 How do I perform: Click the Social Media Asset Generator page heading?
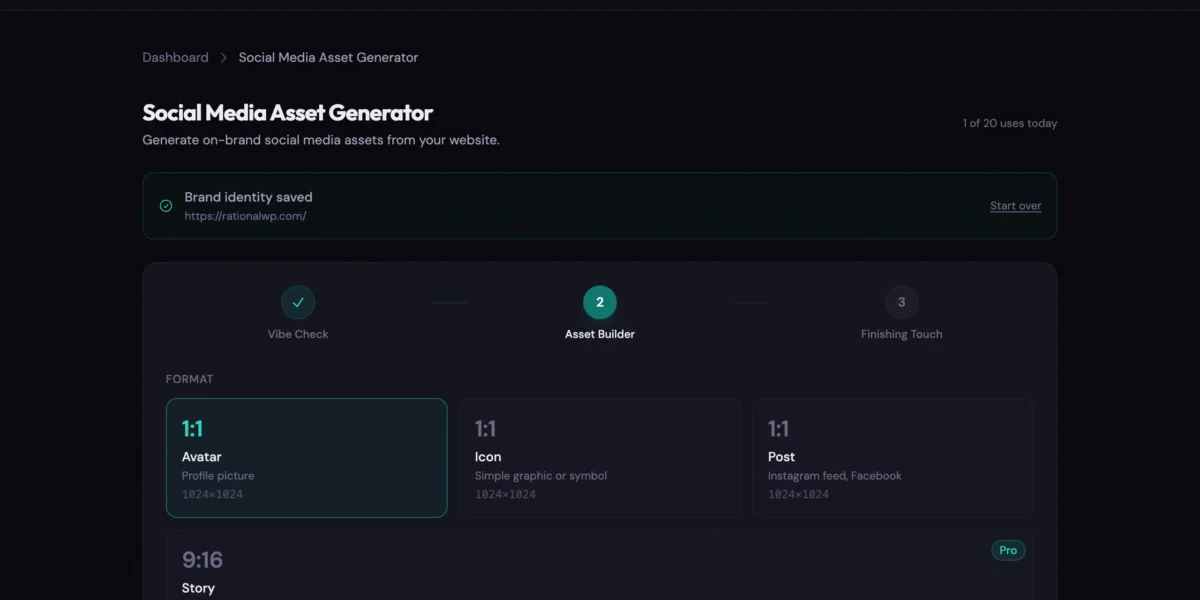click(288, 113)
